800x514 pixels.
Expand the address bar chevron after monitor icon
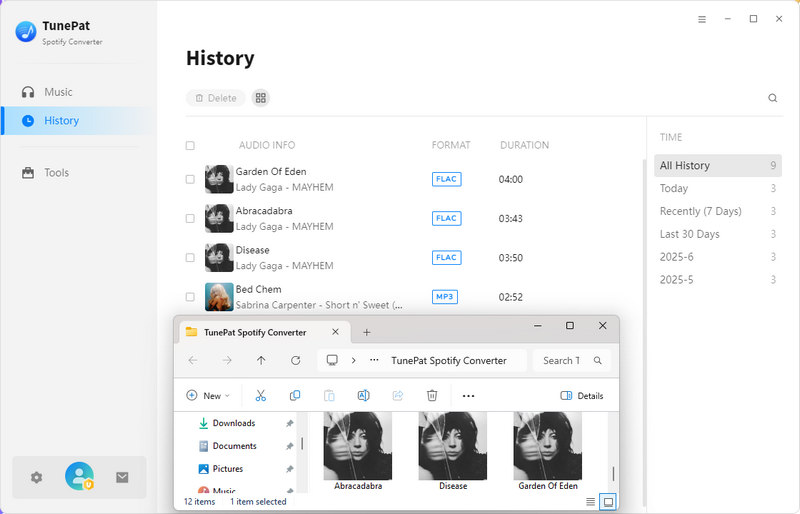354,360
